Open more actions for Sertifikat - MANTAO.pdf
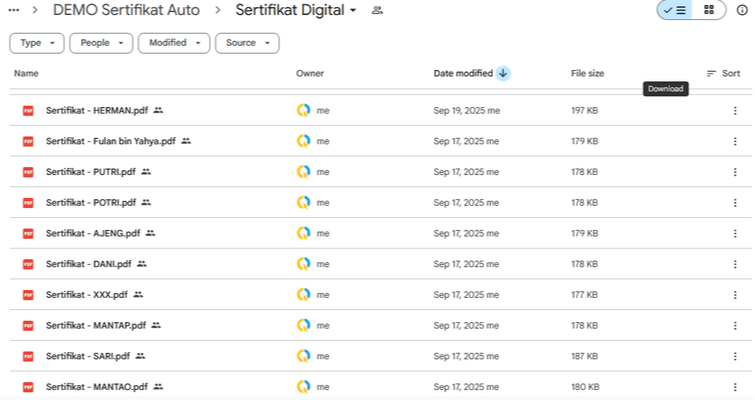This screenshot has width=755, height=400. 735,387
